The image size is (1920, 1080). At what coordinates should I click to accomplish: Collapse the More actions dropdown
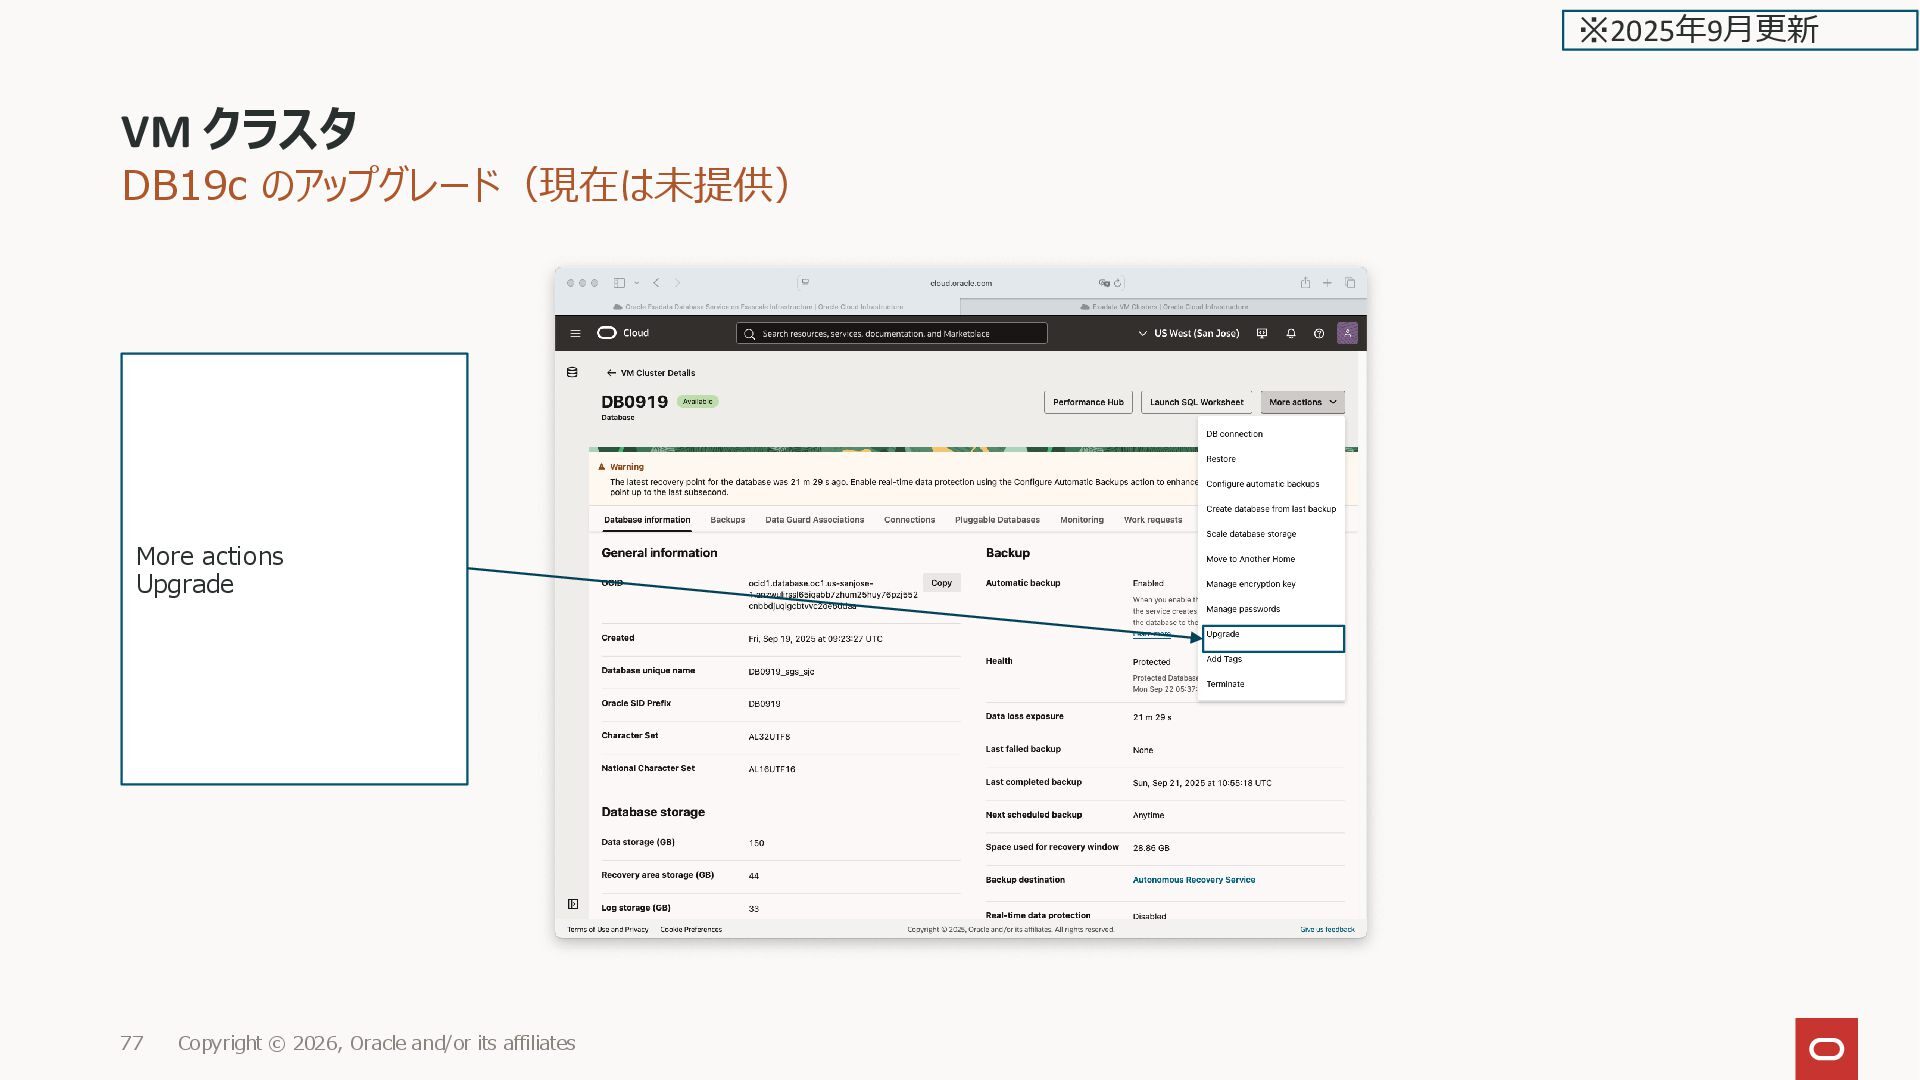(1302, 402)
